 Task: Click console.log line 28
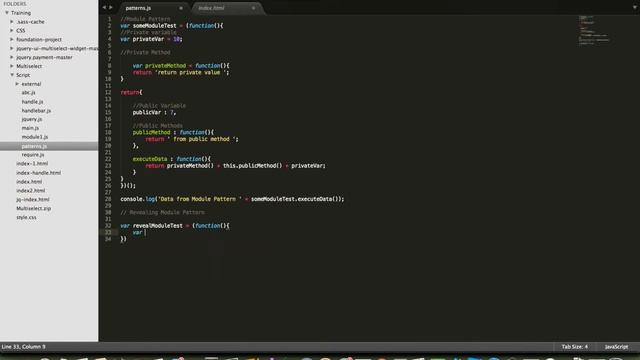232,199
